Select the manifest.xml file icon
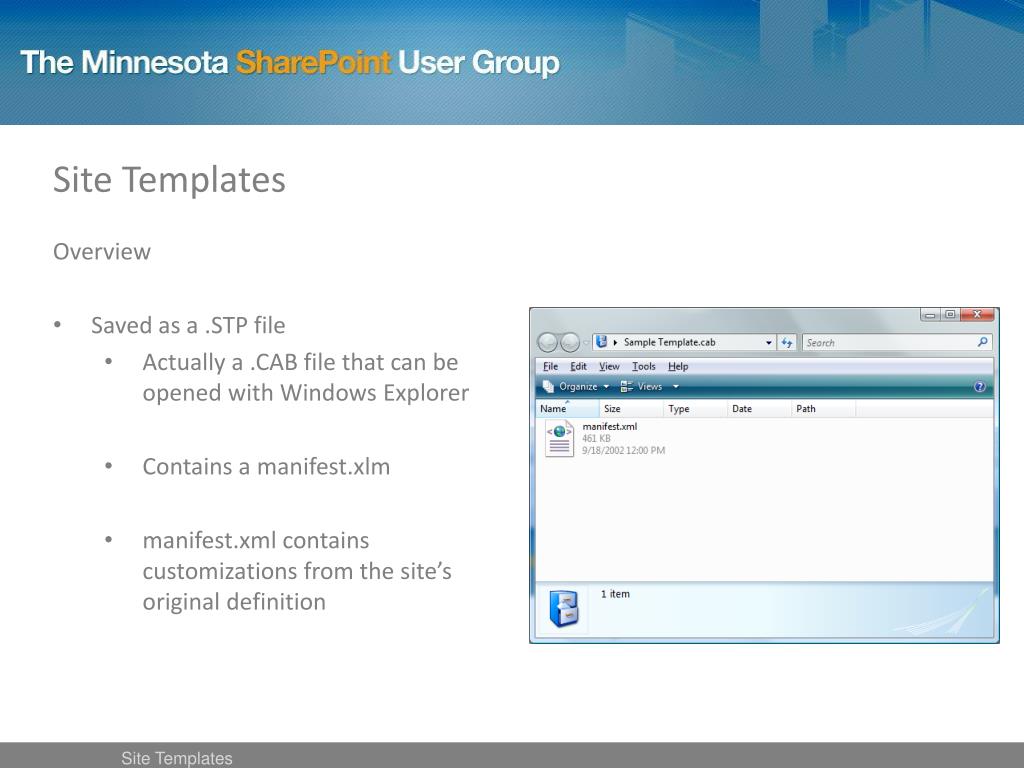Screen dimensions: 1024x768 coord(560,439)
